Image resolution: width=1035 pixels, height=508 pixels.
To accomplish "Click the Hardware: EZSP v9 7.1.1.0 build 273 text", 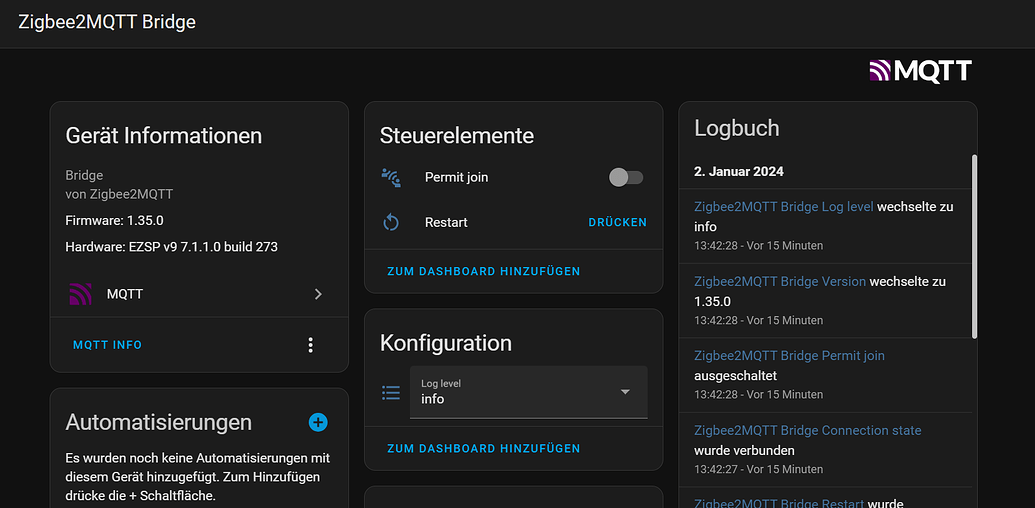I will [x=172, y=247].
